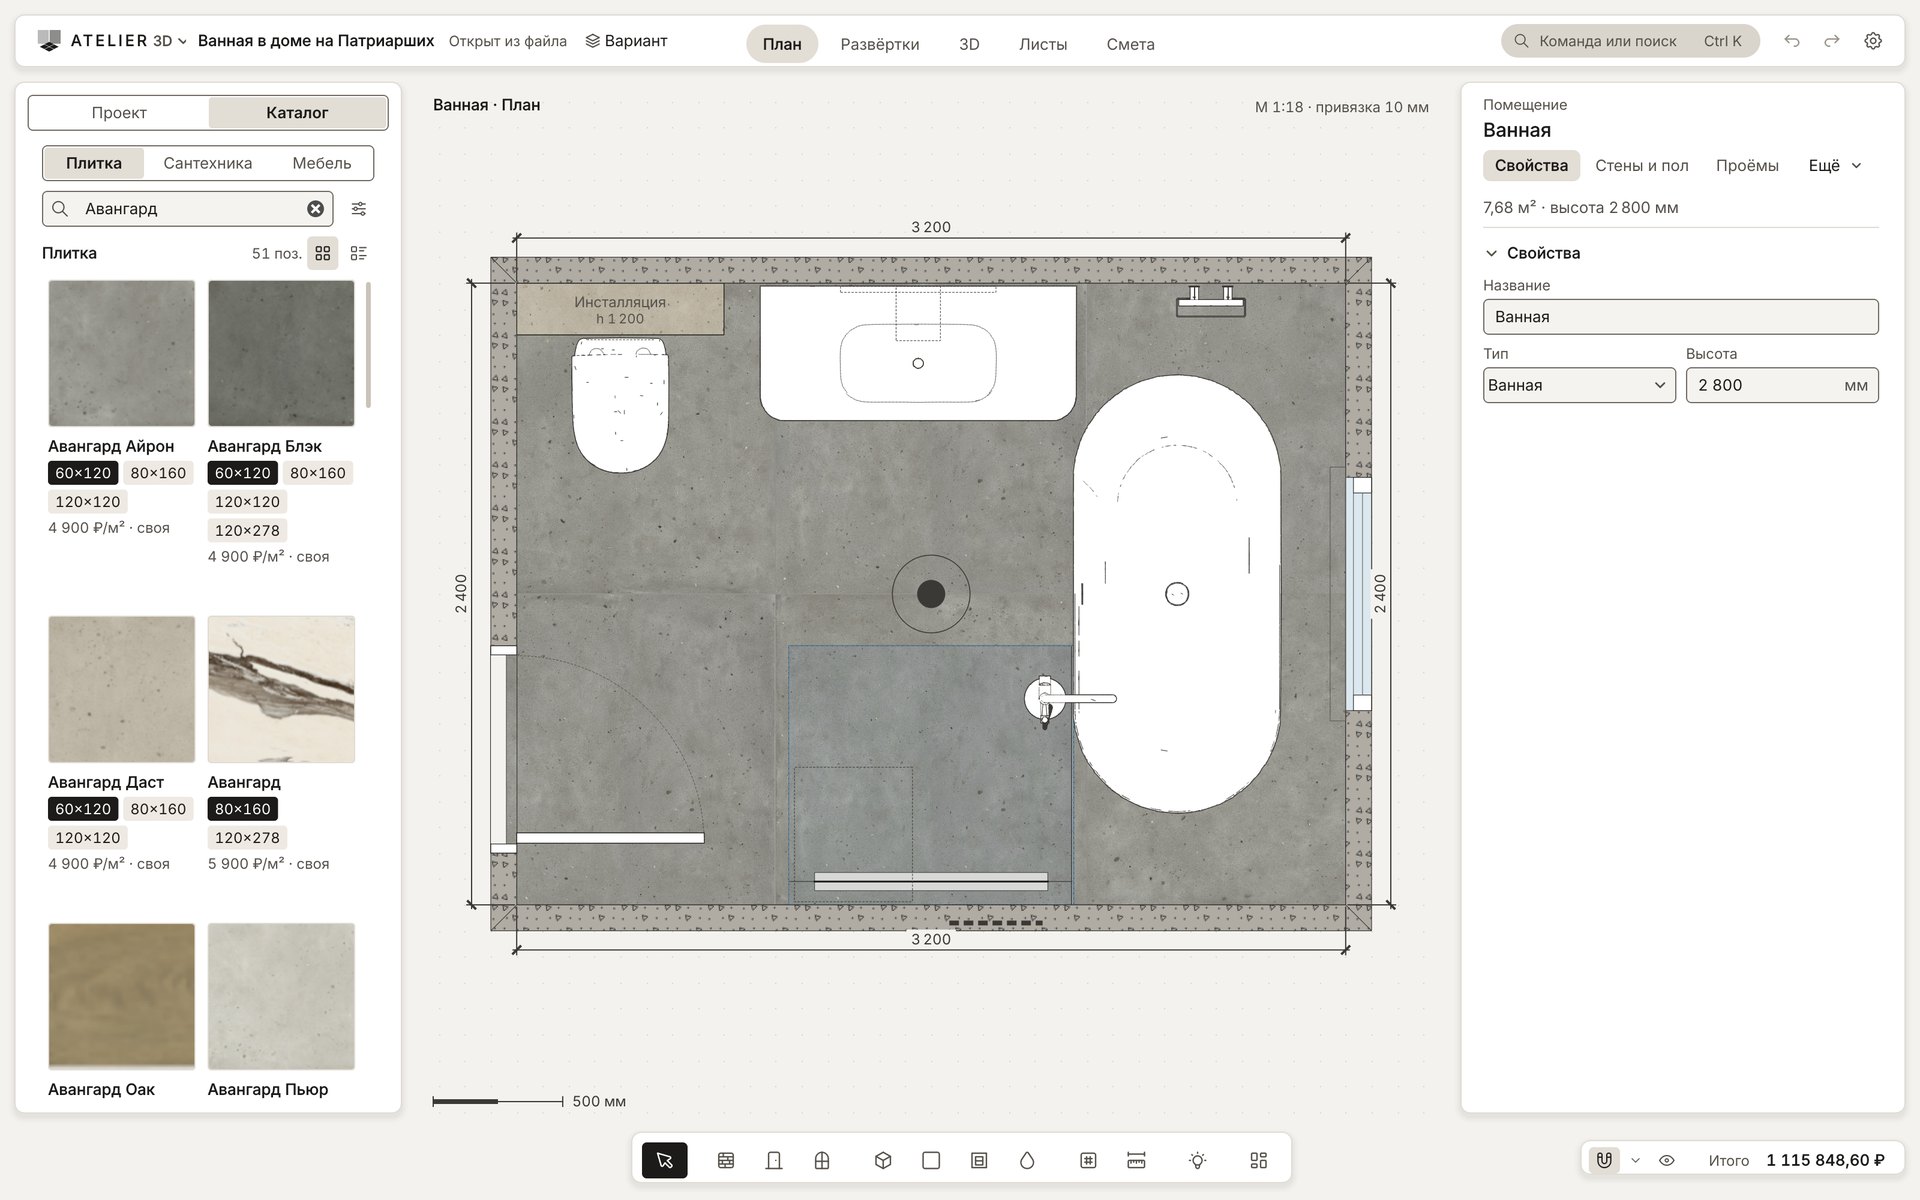Toggle magnet snapping
This screenshot has height=1200, width=1920.
tap(1604, 1160)
